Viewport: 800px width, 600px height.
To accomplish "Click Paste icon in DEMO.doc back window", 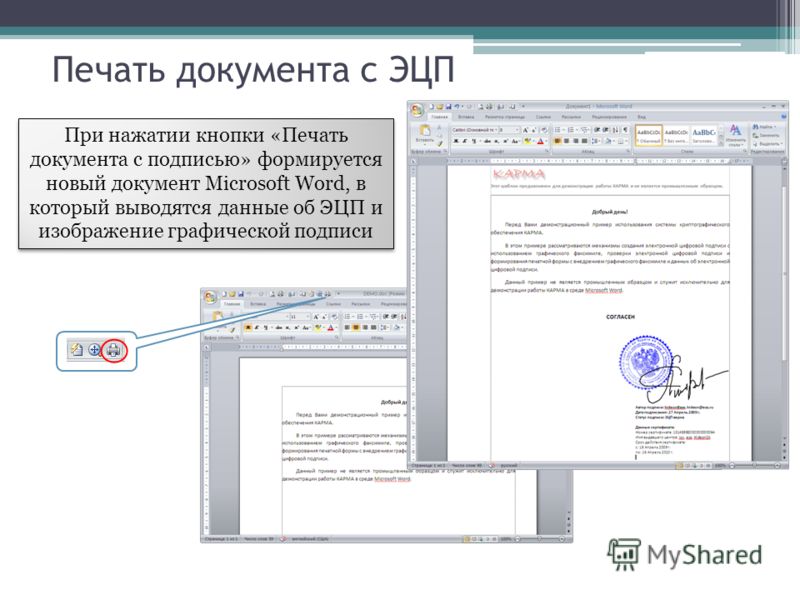I will pyautogui.click(x=217, y=317).
